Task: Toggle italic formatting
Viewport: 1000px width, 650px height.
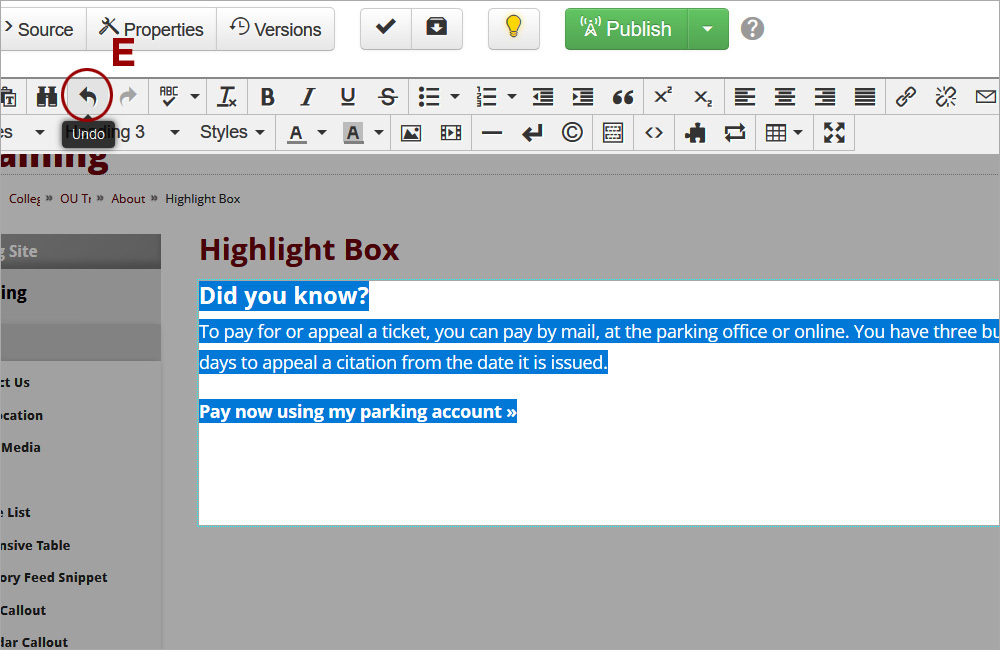Action: tap(307, 97)
